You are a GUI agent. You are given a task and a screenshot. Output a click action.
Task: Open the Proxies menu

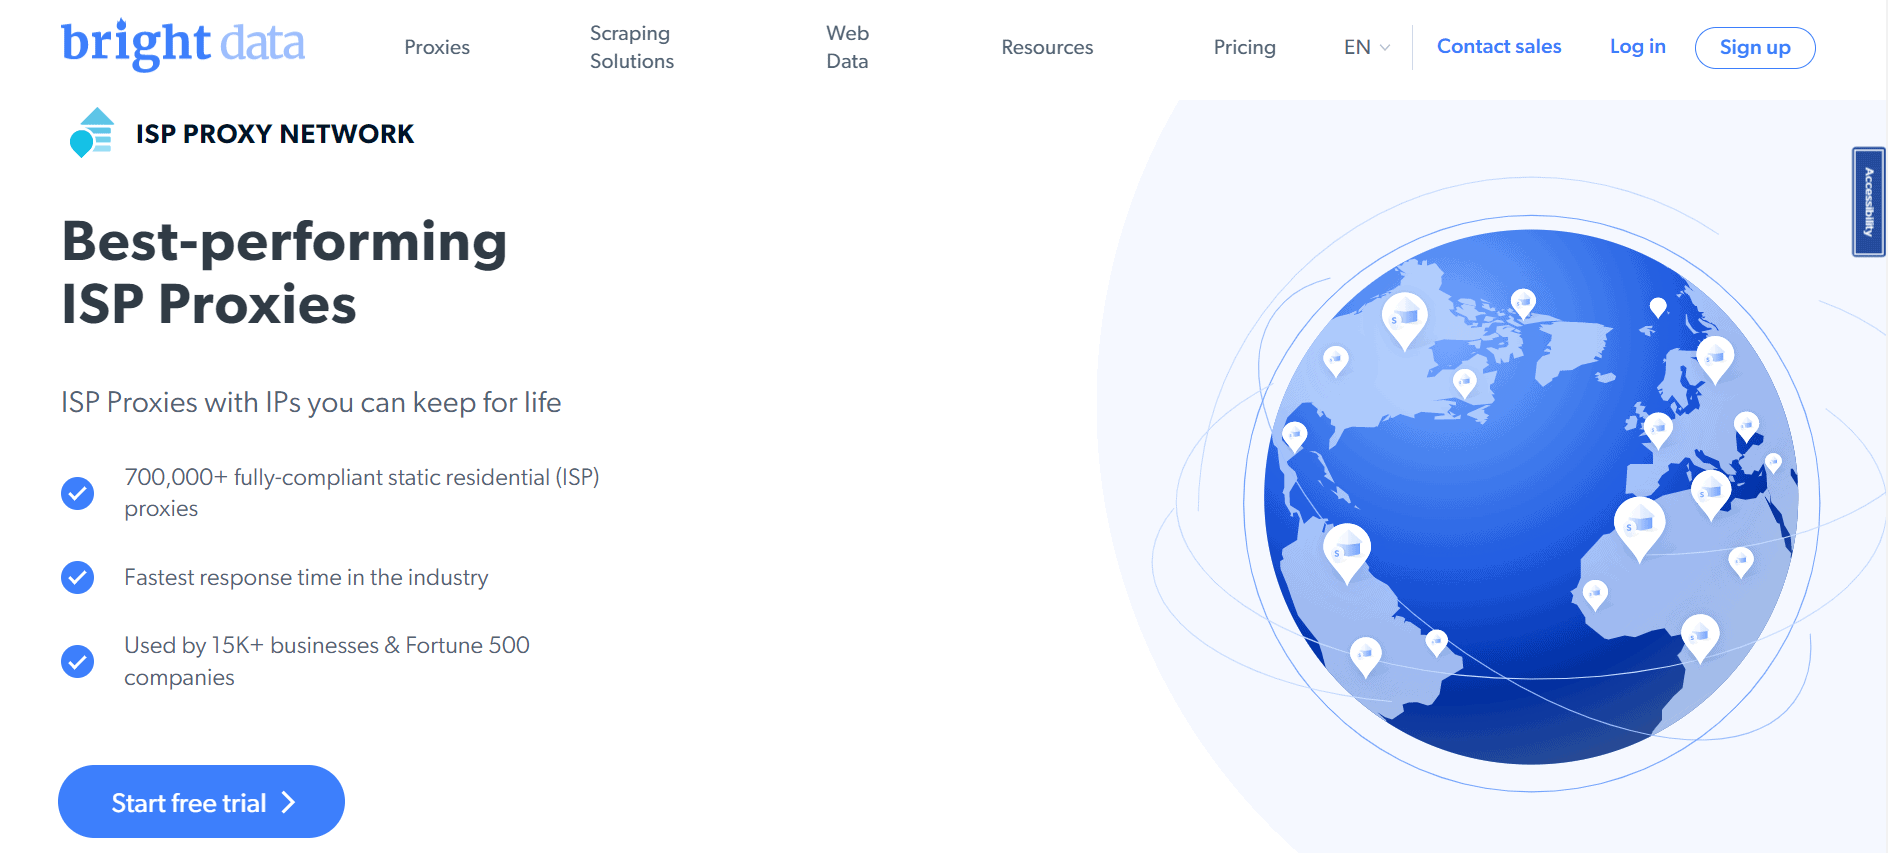(437, 47)
